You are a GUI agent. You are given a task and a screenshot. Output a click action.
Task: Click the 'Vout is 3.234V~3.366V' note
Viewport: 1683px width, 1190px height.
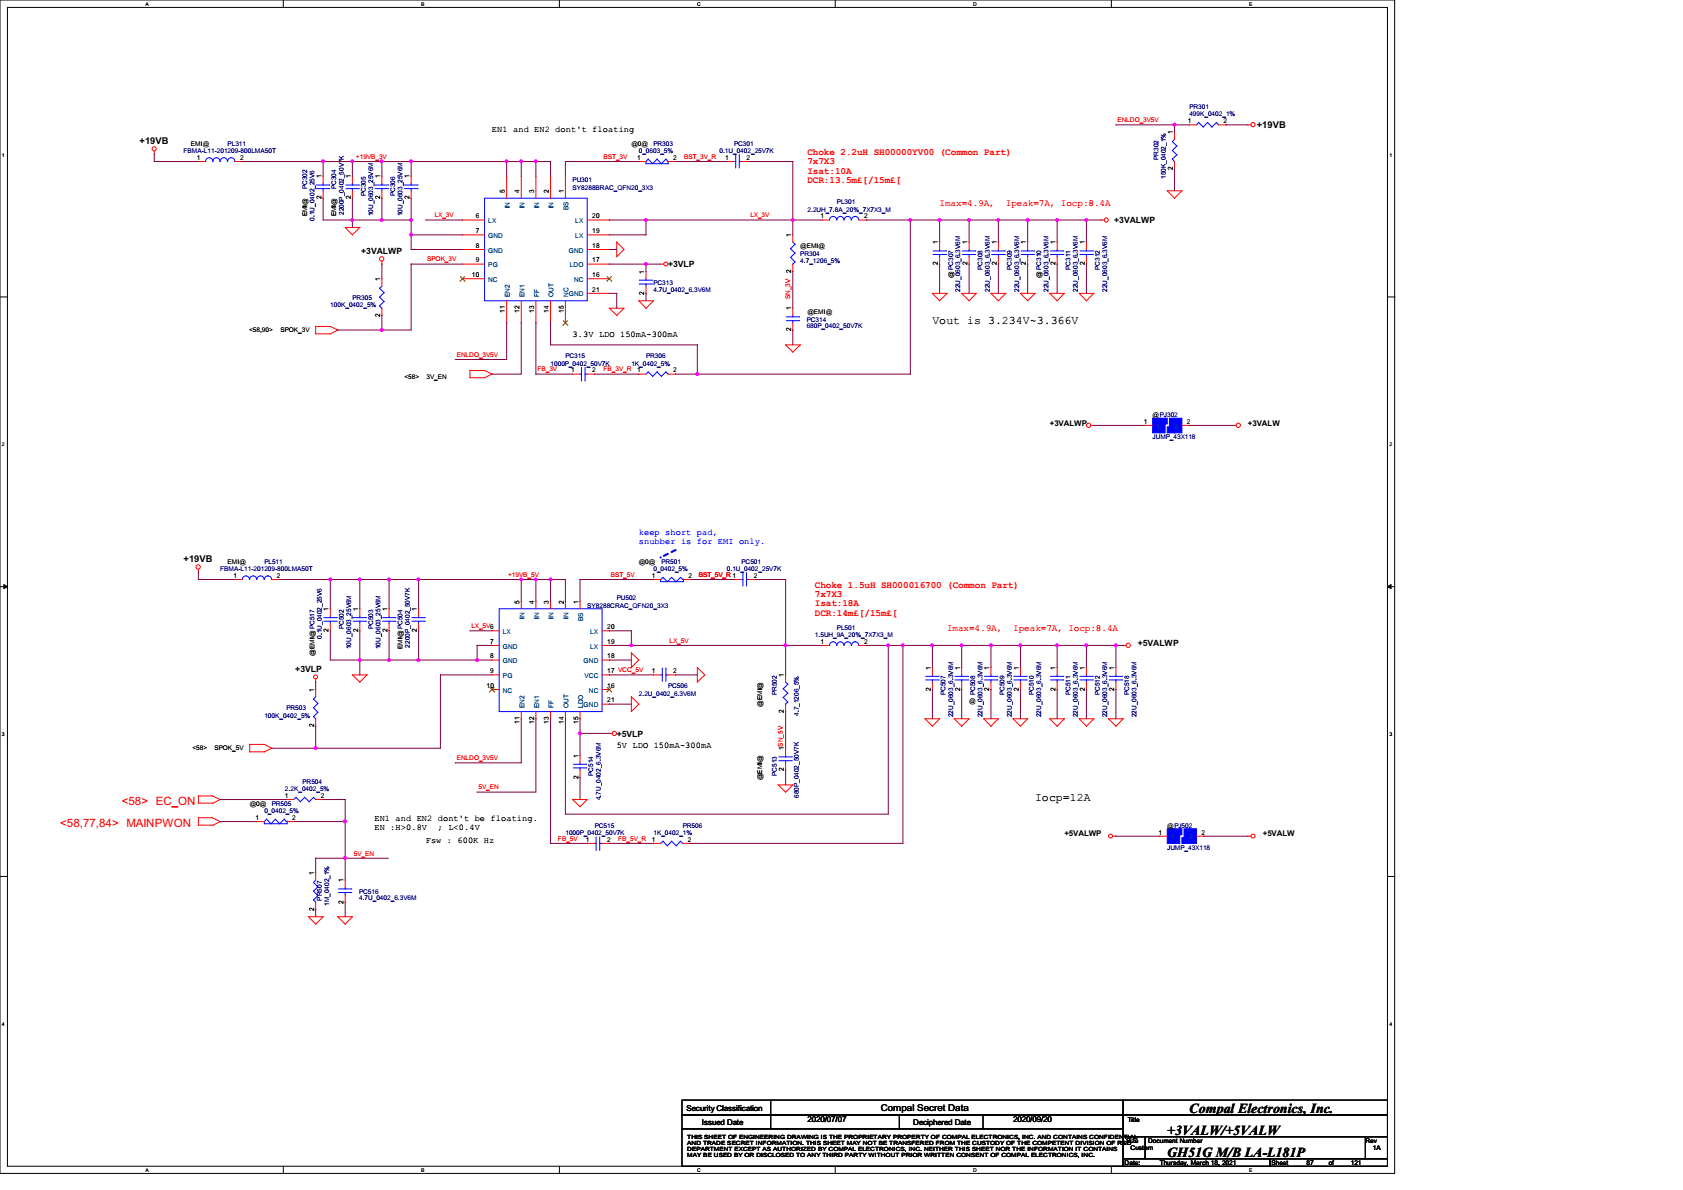[1005, 321]
